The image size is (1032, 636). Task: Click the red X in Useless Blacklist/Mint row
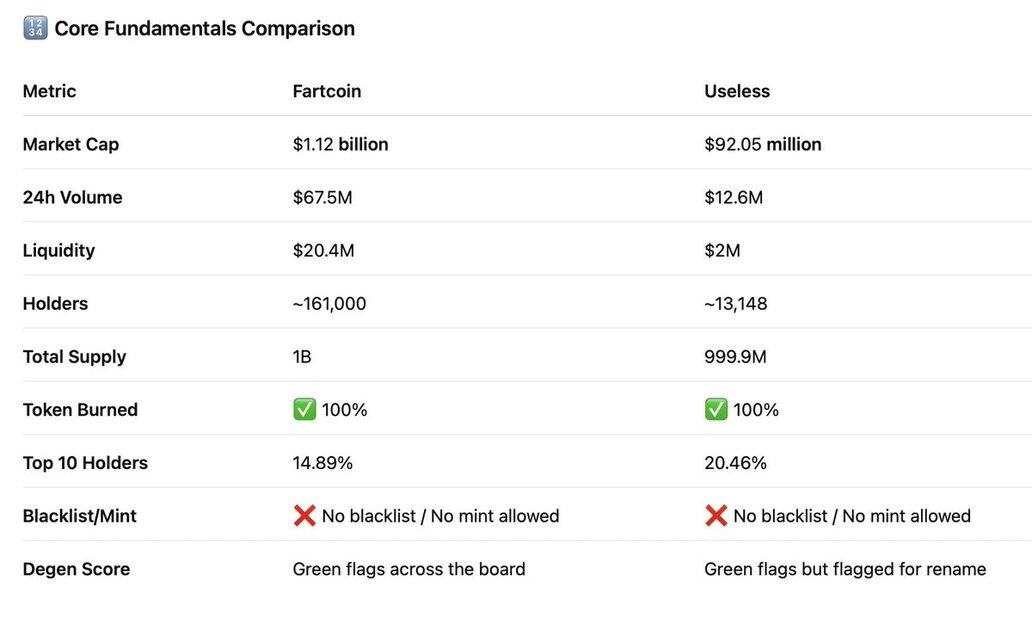click(716, 516)
